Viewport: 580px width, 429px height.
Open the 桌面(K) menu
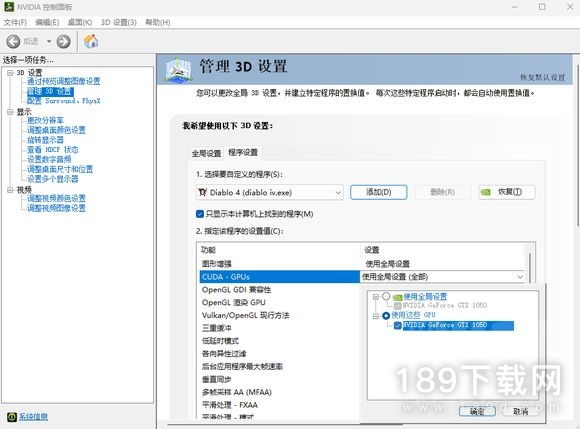pos(80,23)
